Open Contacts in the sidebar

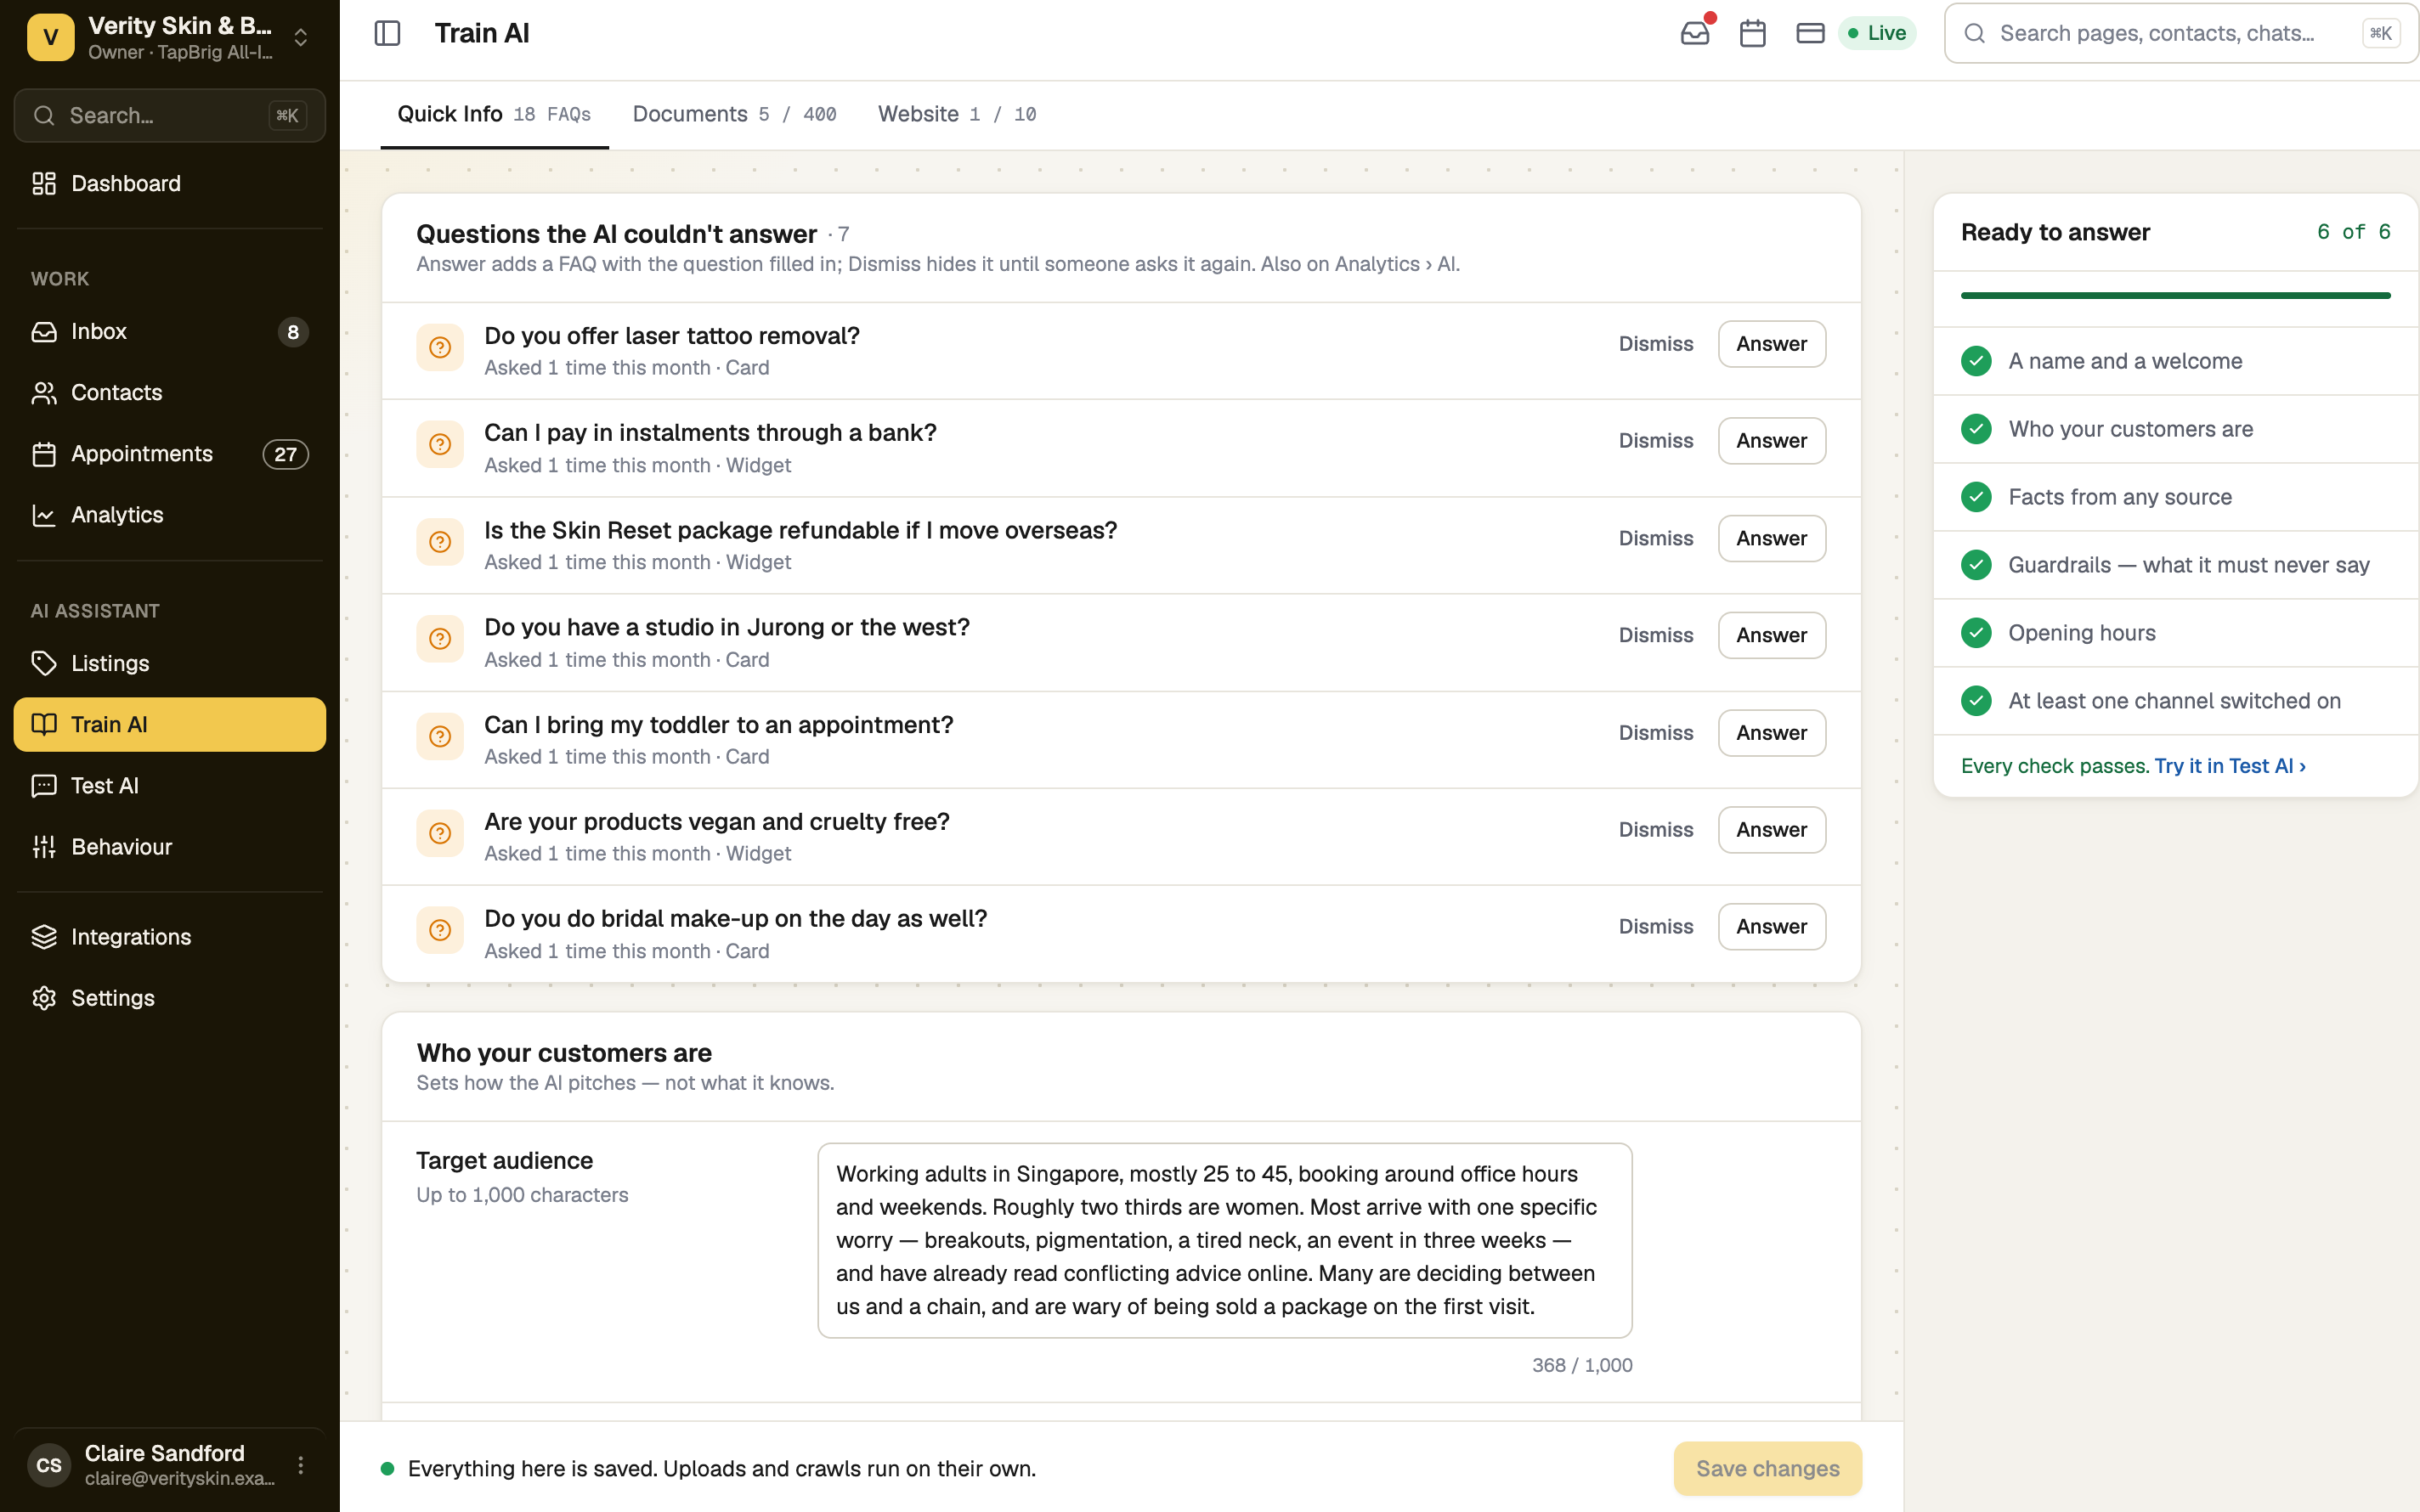tap(169, 392)
